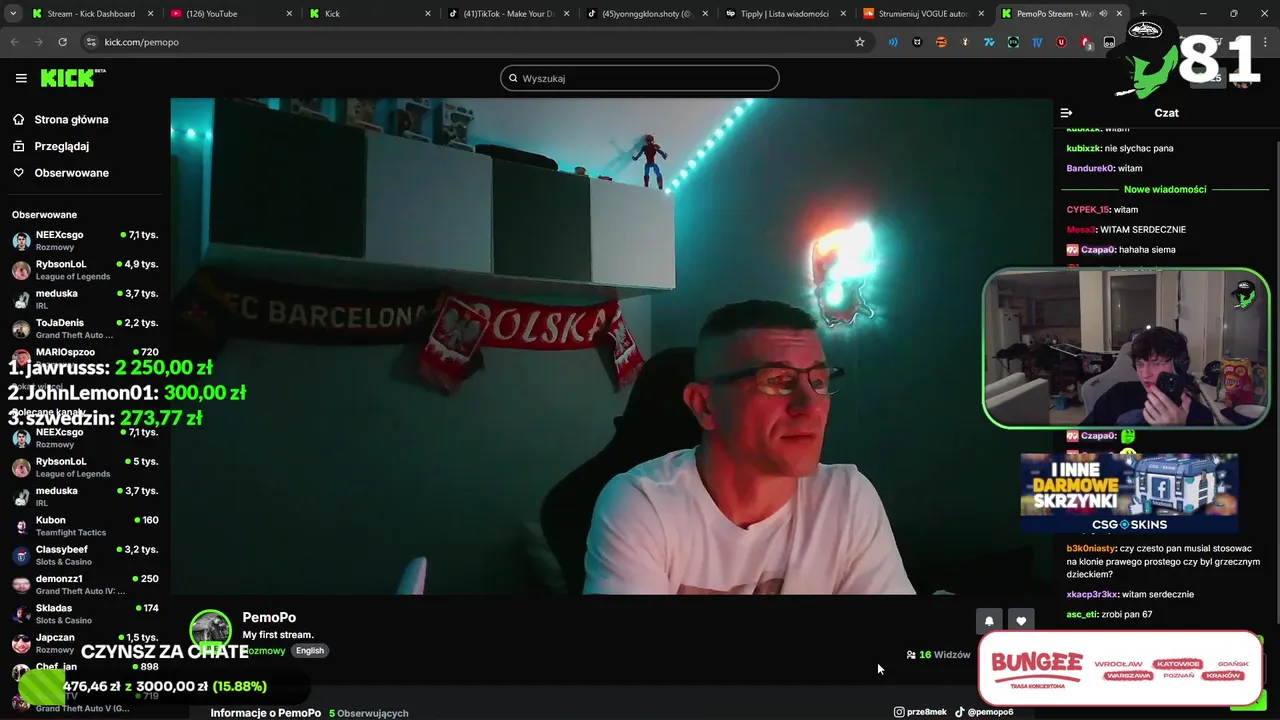Follow PemoPo with the heart icon

click(1021, 621)
